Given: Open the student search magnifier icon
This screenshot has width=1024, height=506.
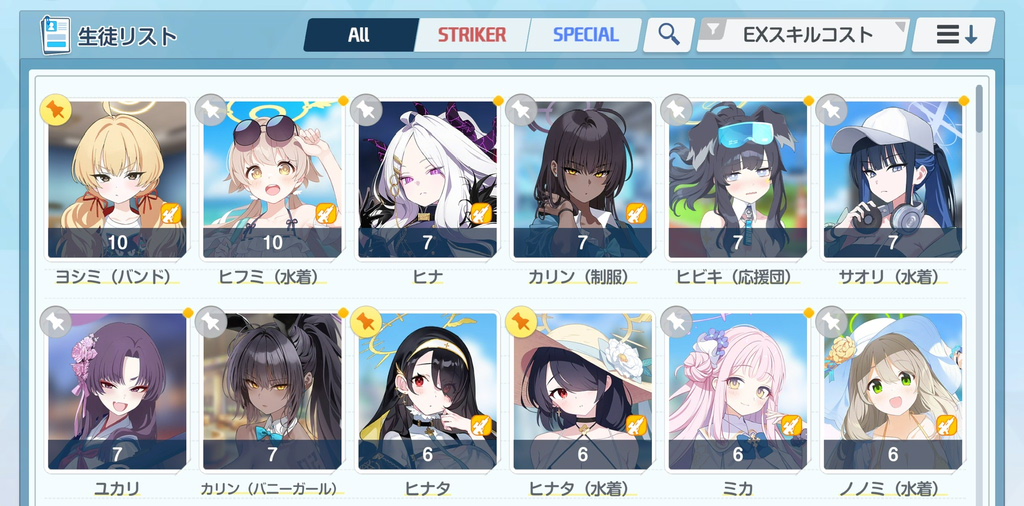Looking at the screenshot, I should (669, 34).
